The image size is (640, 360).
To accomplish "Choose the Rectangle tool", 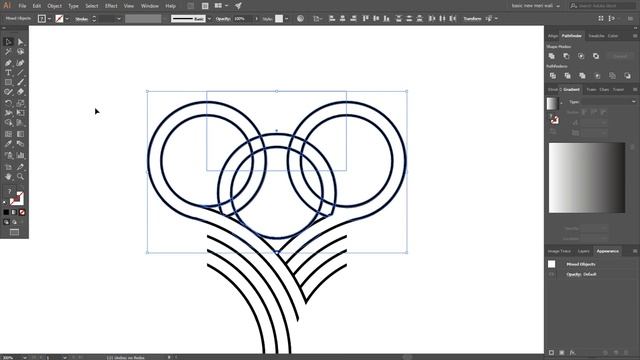I will tap(8, 82).
